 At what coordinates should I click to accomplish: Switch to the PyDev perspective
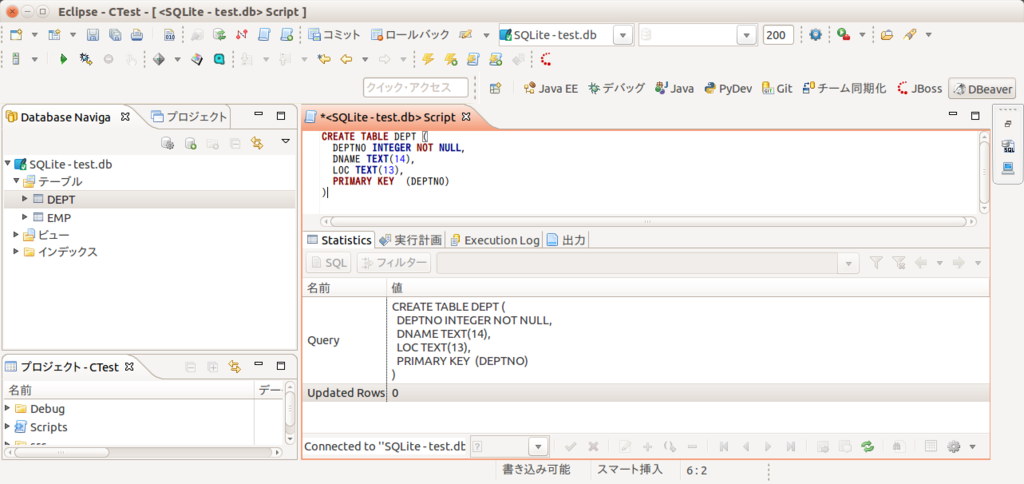728,88
